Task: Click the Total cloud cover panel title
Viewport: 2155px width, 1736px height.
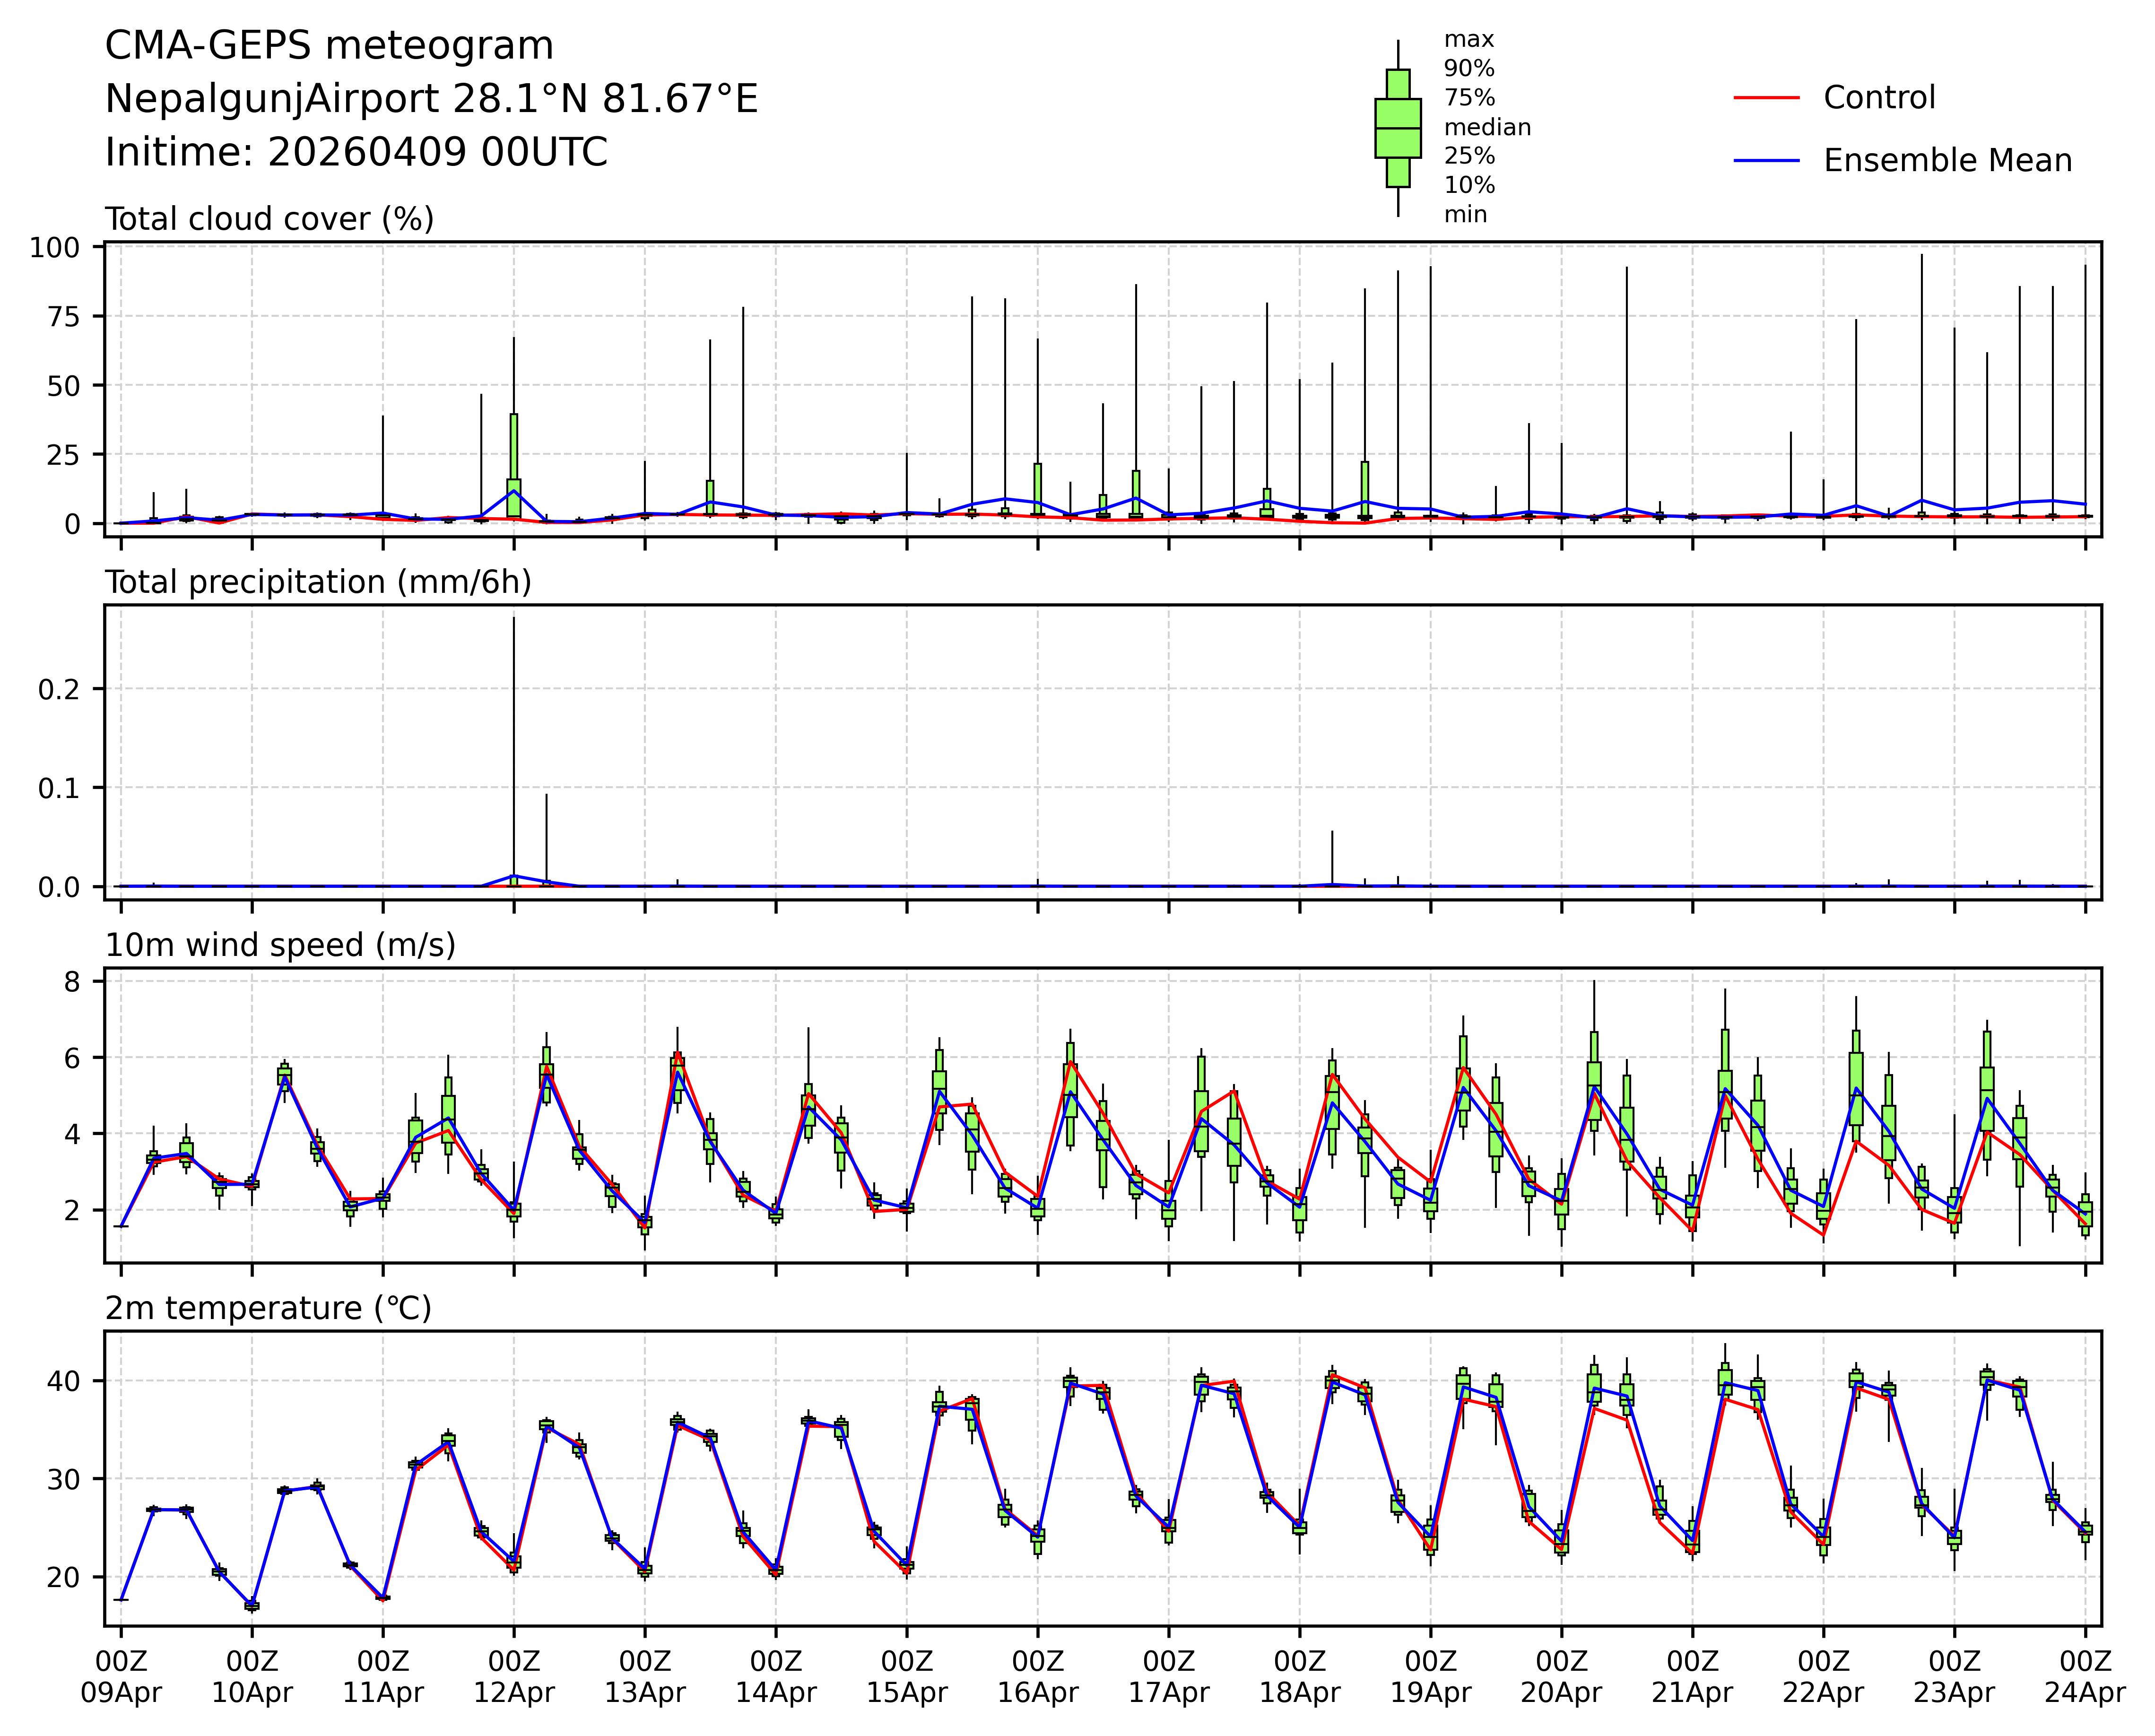Action: point(269,219)
